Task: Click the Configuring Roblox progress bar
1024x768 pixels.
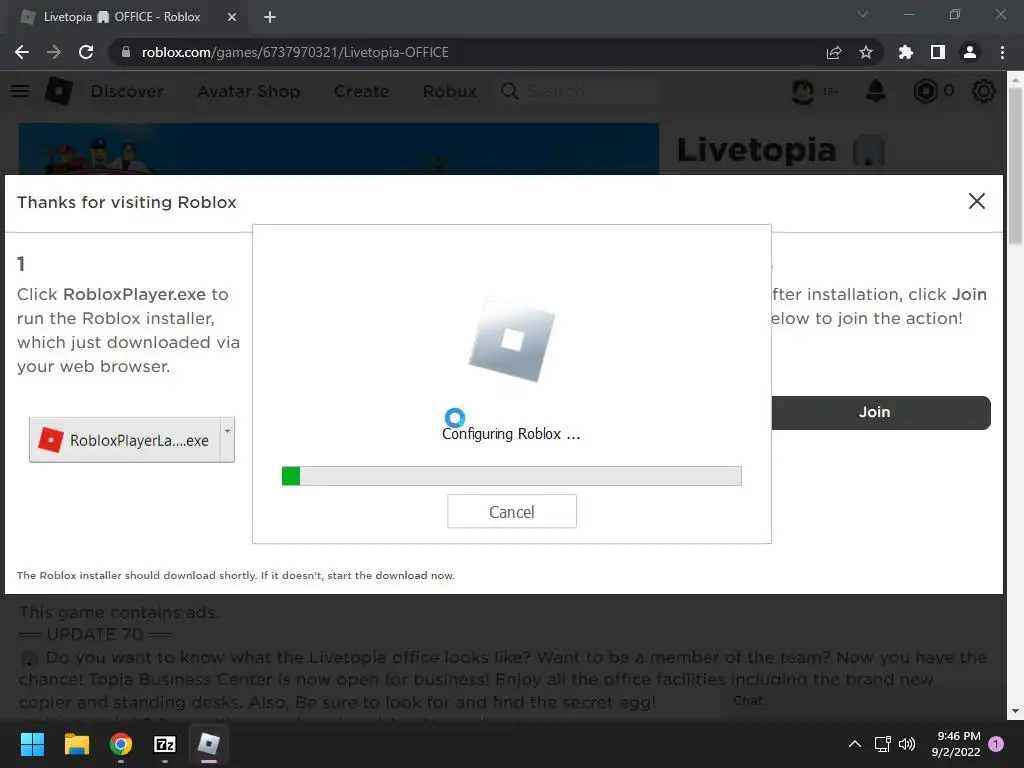Action: click(511, 476)
